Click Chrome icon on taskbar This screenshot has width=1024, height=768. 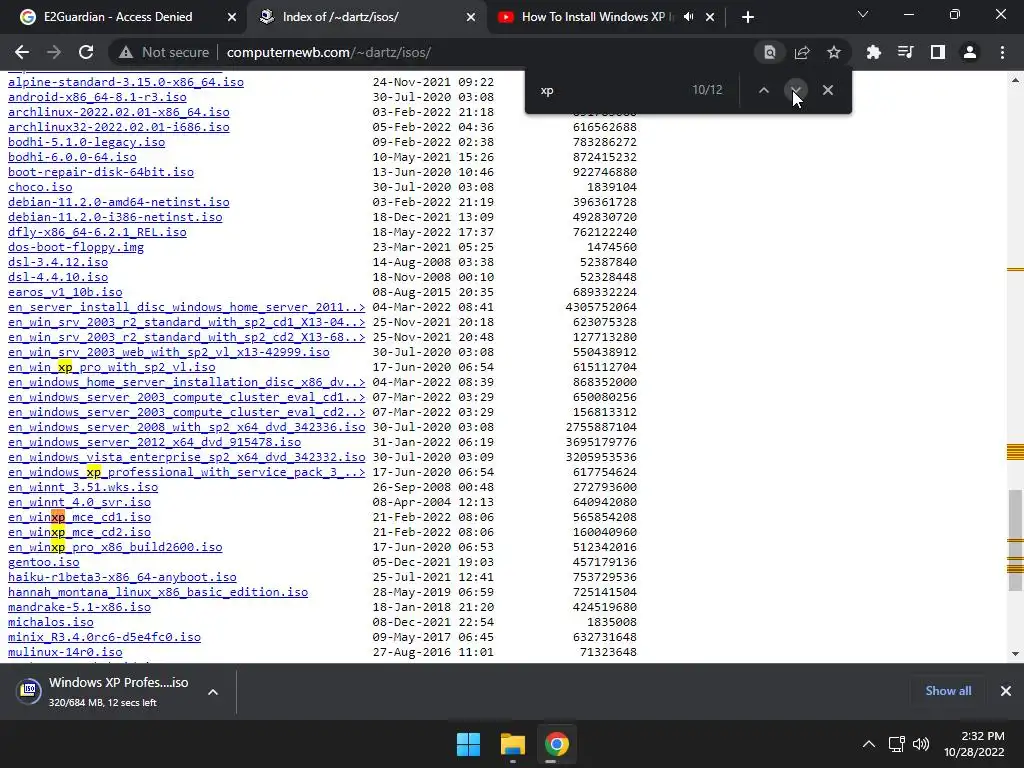pyautogui.click(x=556, y=744)
